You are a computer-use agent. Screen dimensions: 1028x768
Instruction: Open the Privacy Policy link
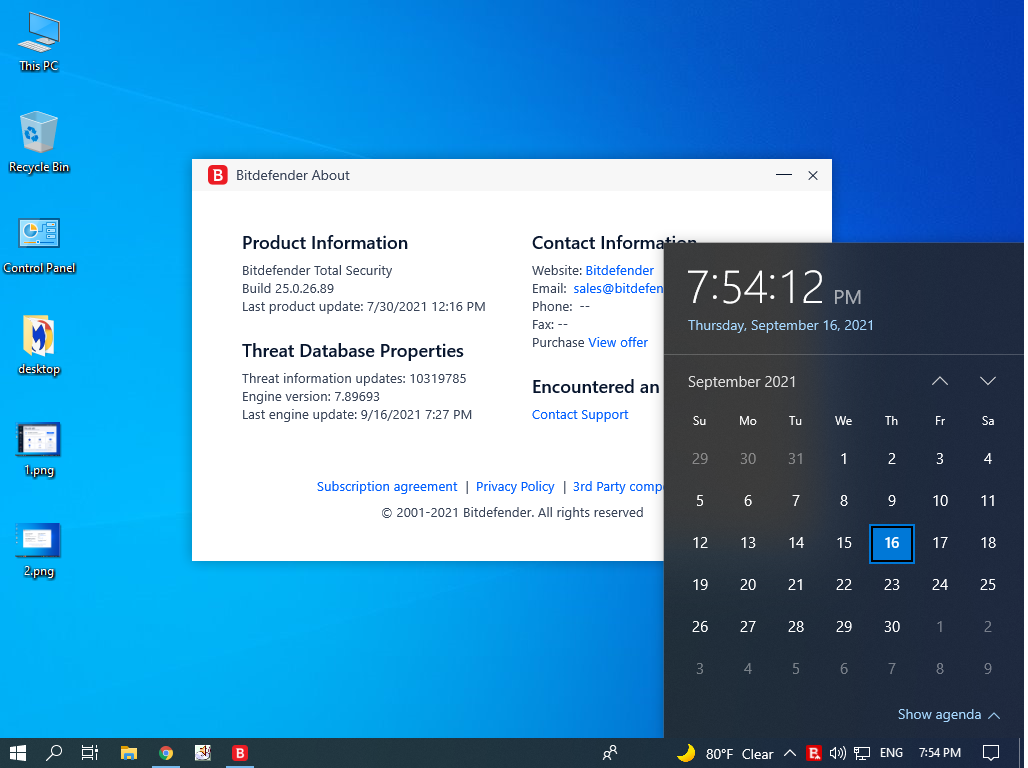[515, 487]
